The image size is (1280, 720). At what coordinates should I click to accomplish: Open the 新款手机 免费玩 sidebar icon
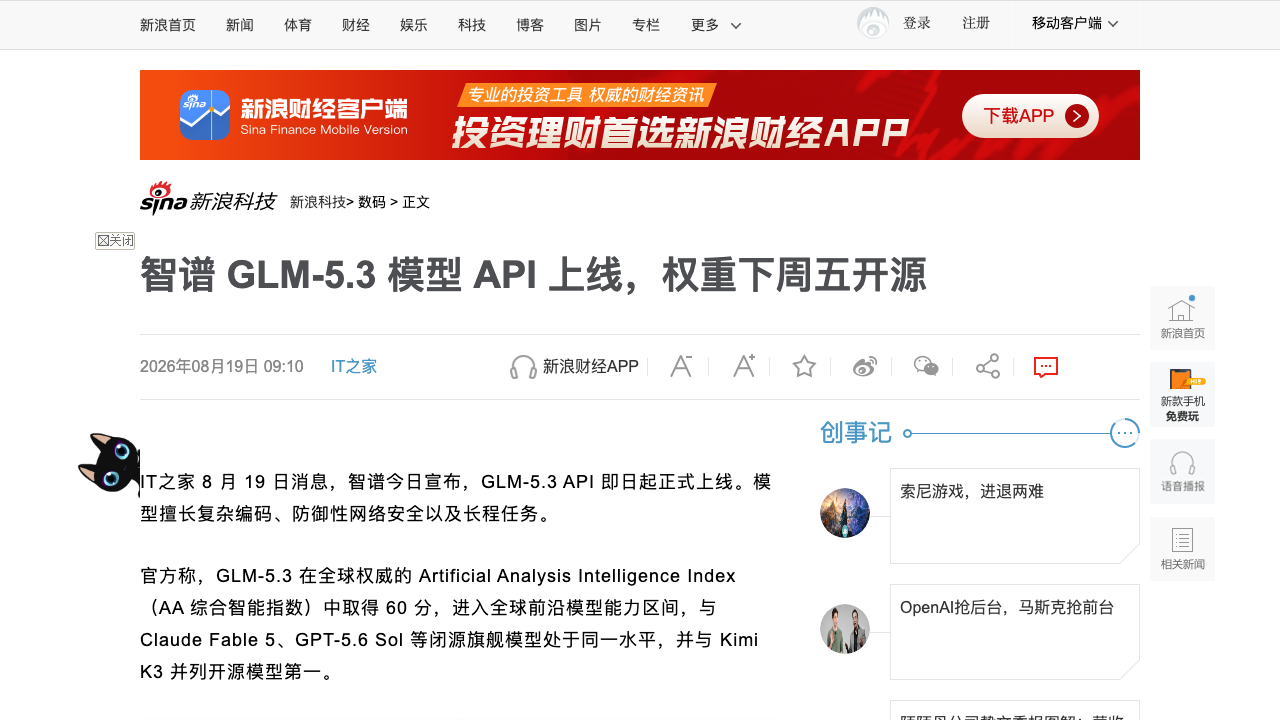point(1182,395)
